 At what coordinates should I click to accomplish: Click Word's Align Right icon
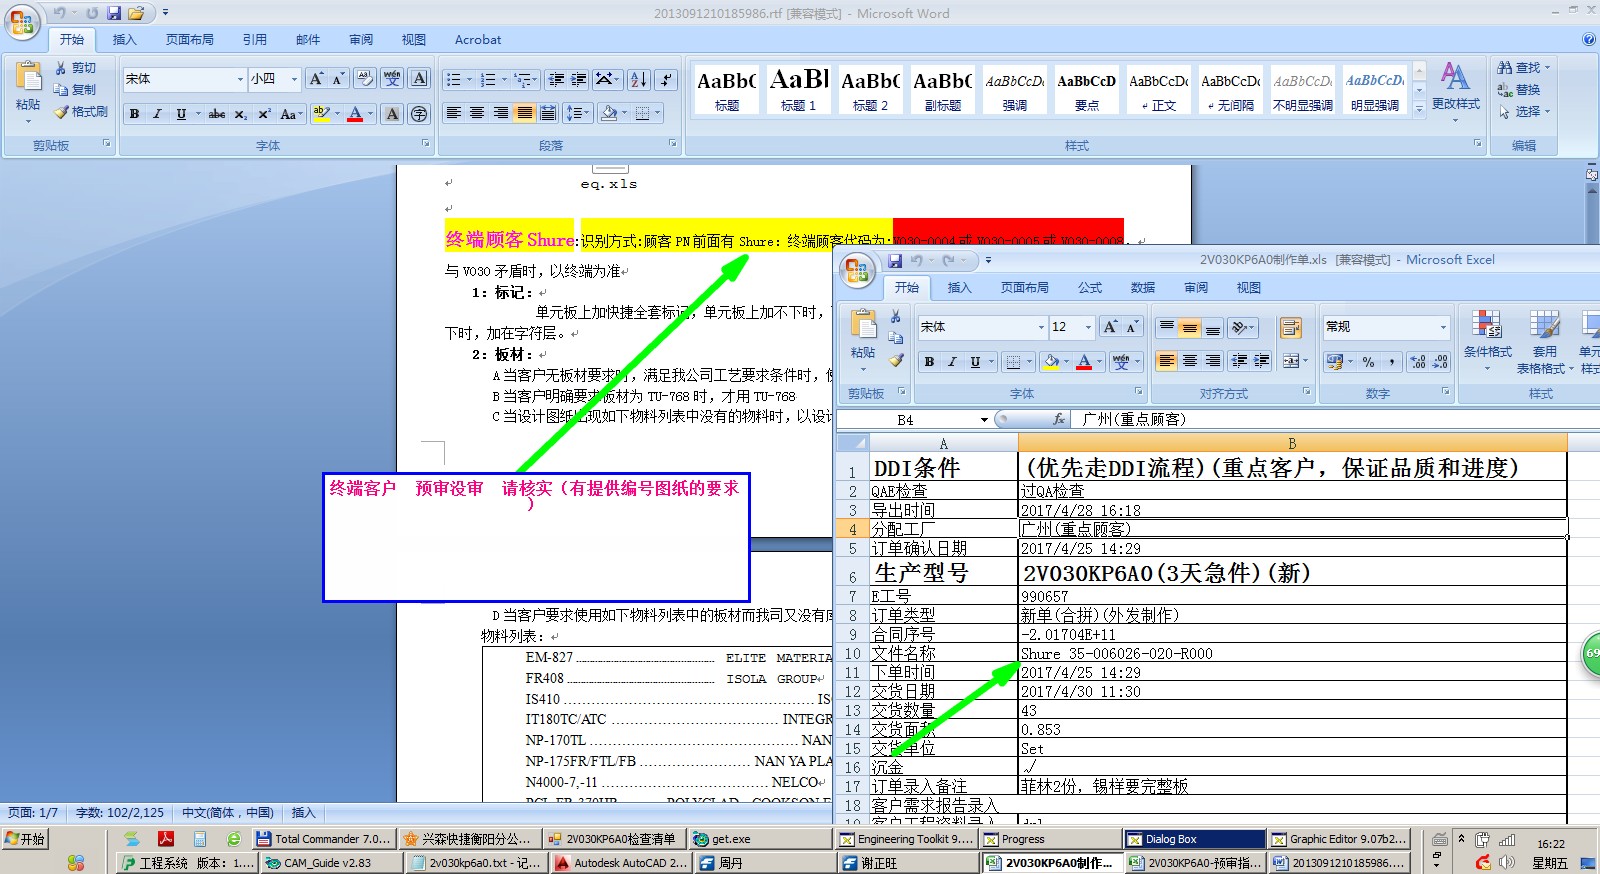(x=501, y=113)
